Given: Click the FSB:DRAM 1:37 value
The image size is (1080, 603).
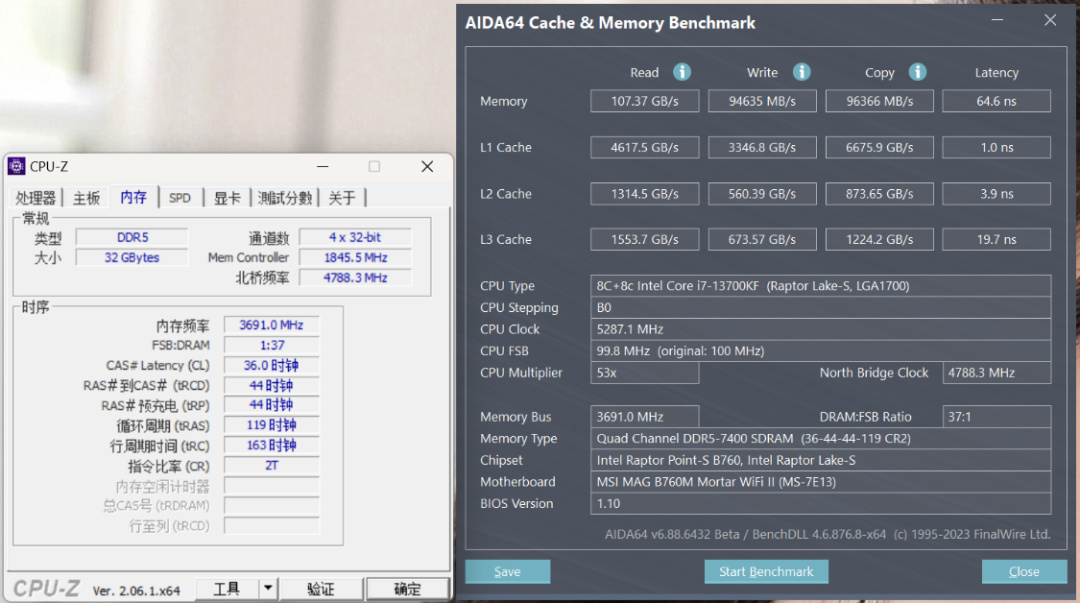Looking at the screenshot, I should click(x=271, y=345).
